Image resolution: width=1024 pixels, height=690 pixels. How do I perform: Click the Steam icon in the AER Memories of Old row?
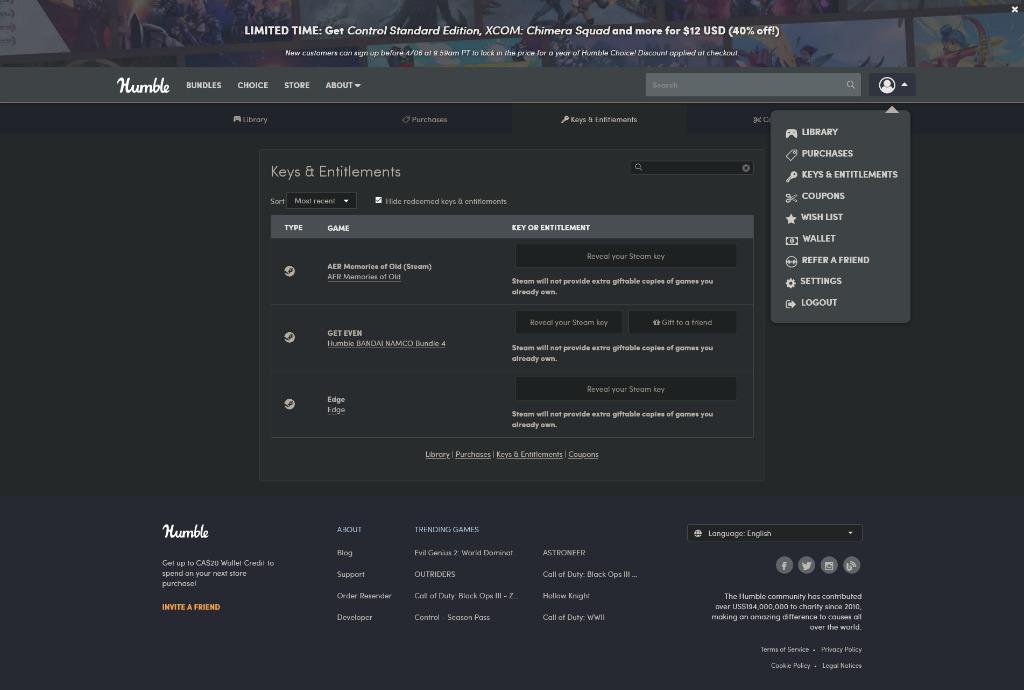(x=289, y=271)
